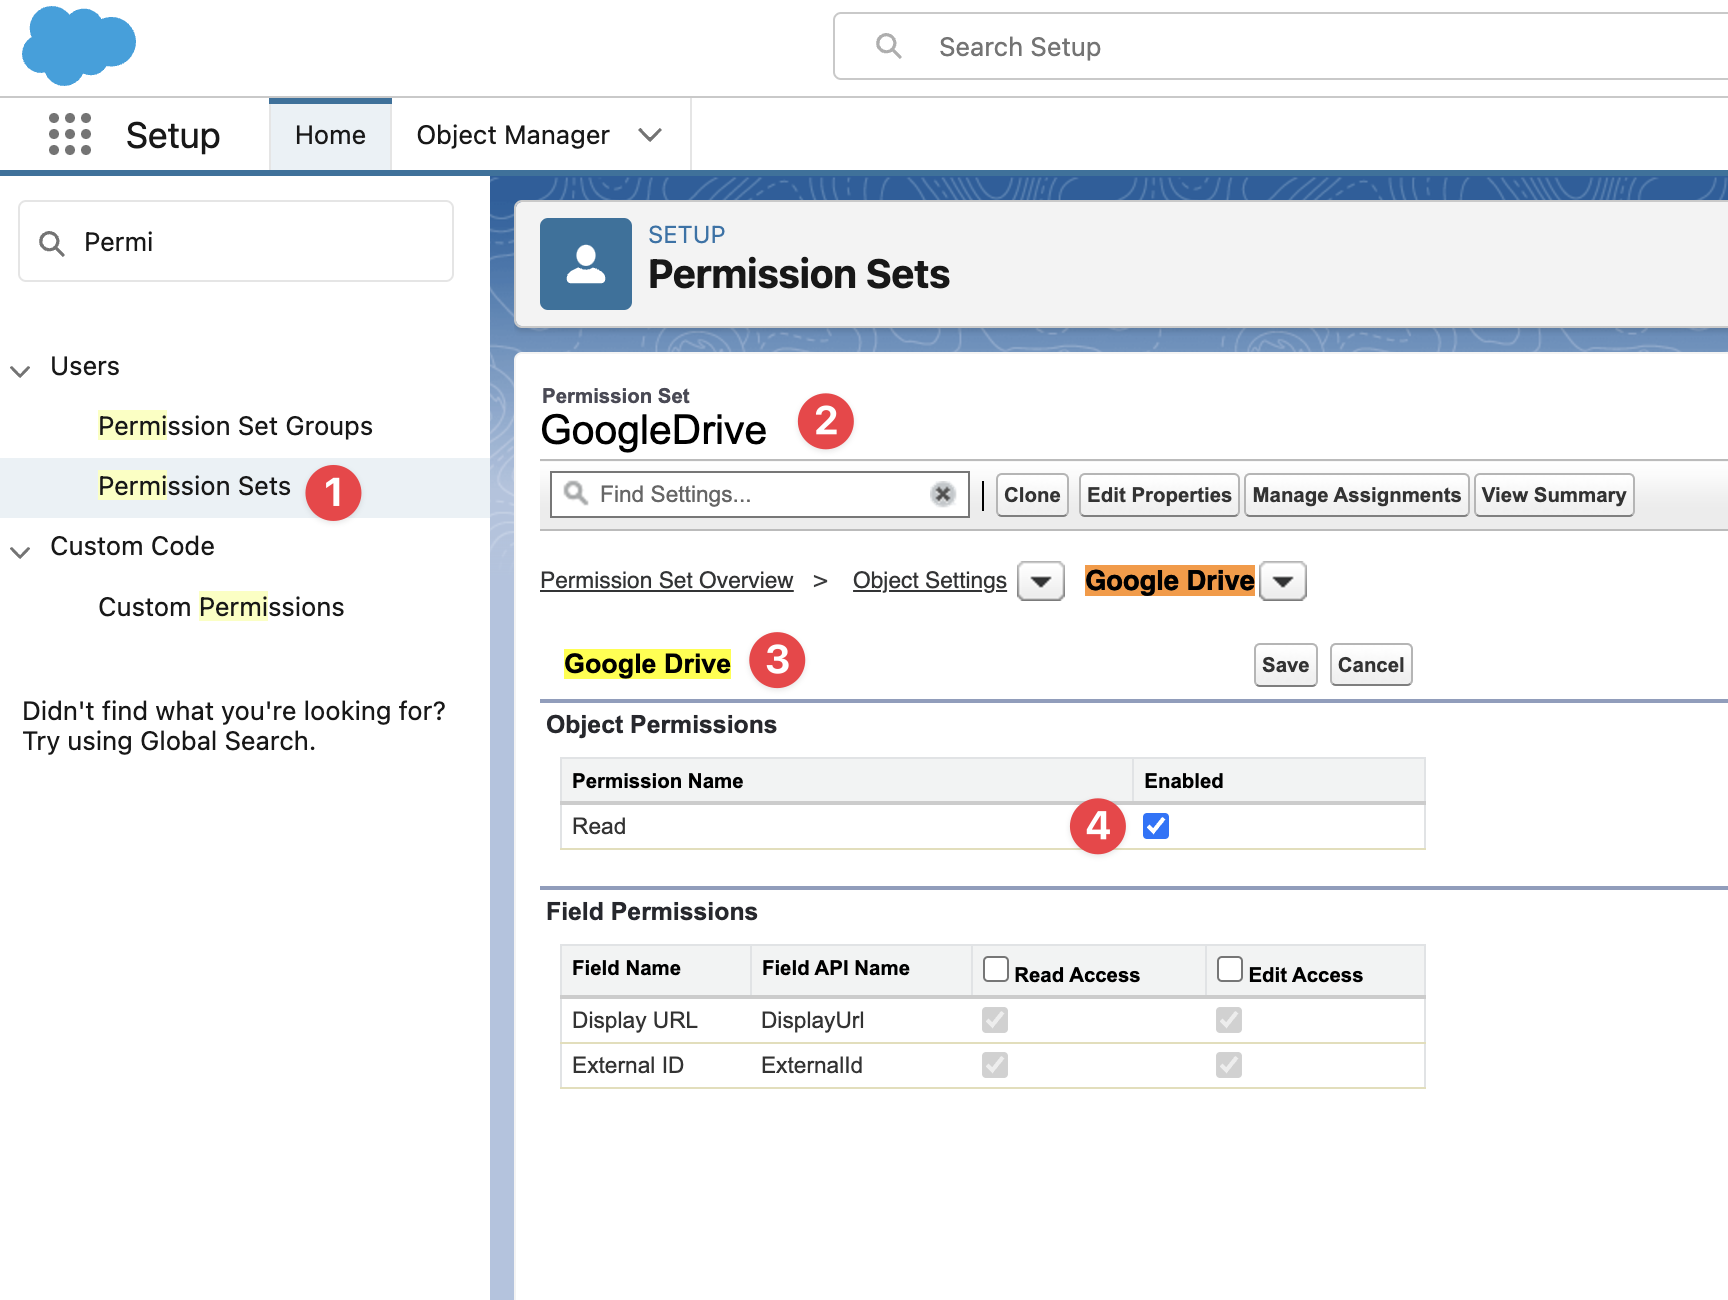
Task: Click the Edit Properties button
Action: tap(1159, 495)
